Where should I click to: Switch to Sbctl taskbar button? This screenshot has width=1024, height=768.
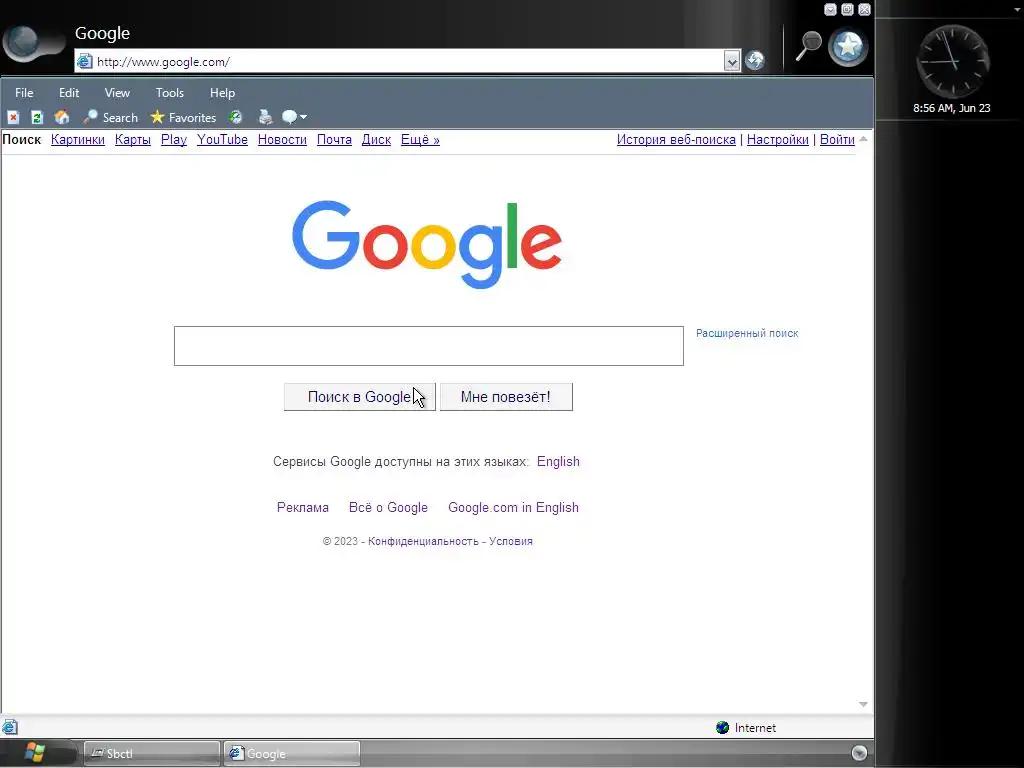coord(152,754)
